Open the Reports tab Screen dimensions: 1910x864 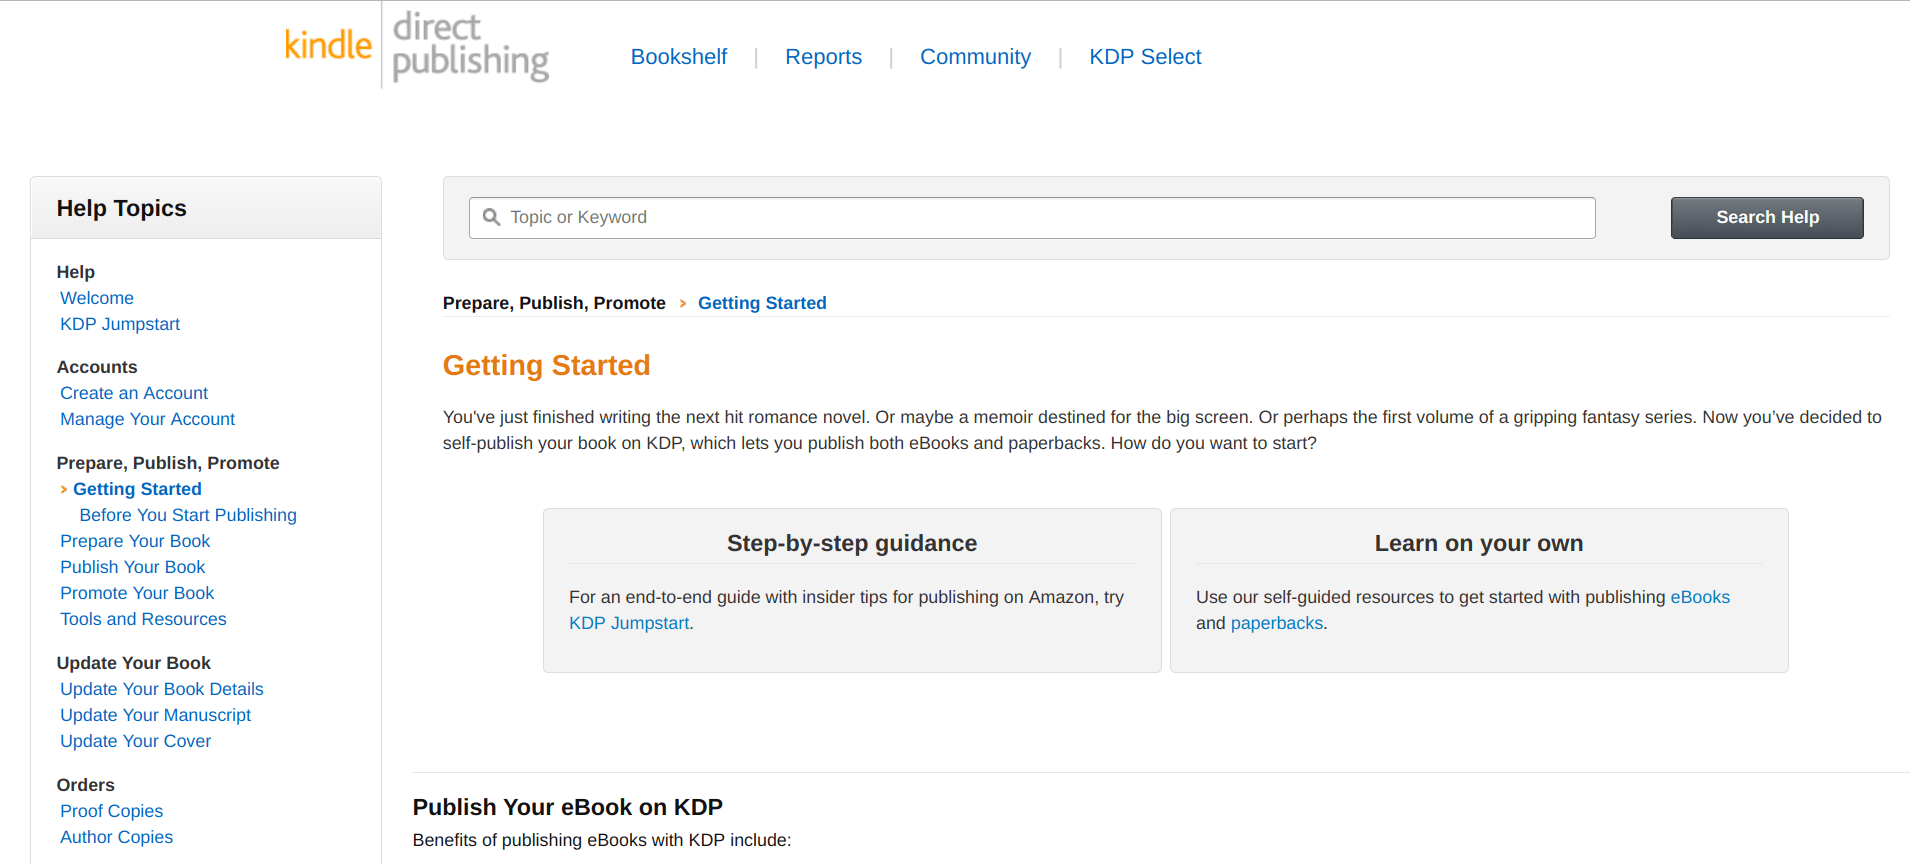coord(823,57)
